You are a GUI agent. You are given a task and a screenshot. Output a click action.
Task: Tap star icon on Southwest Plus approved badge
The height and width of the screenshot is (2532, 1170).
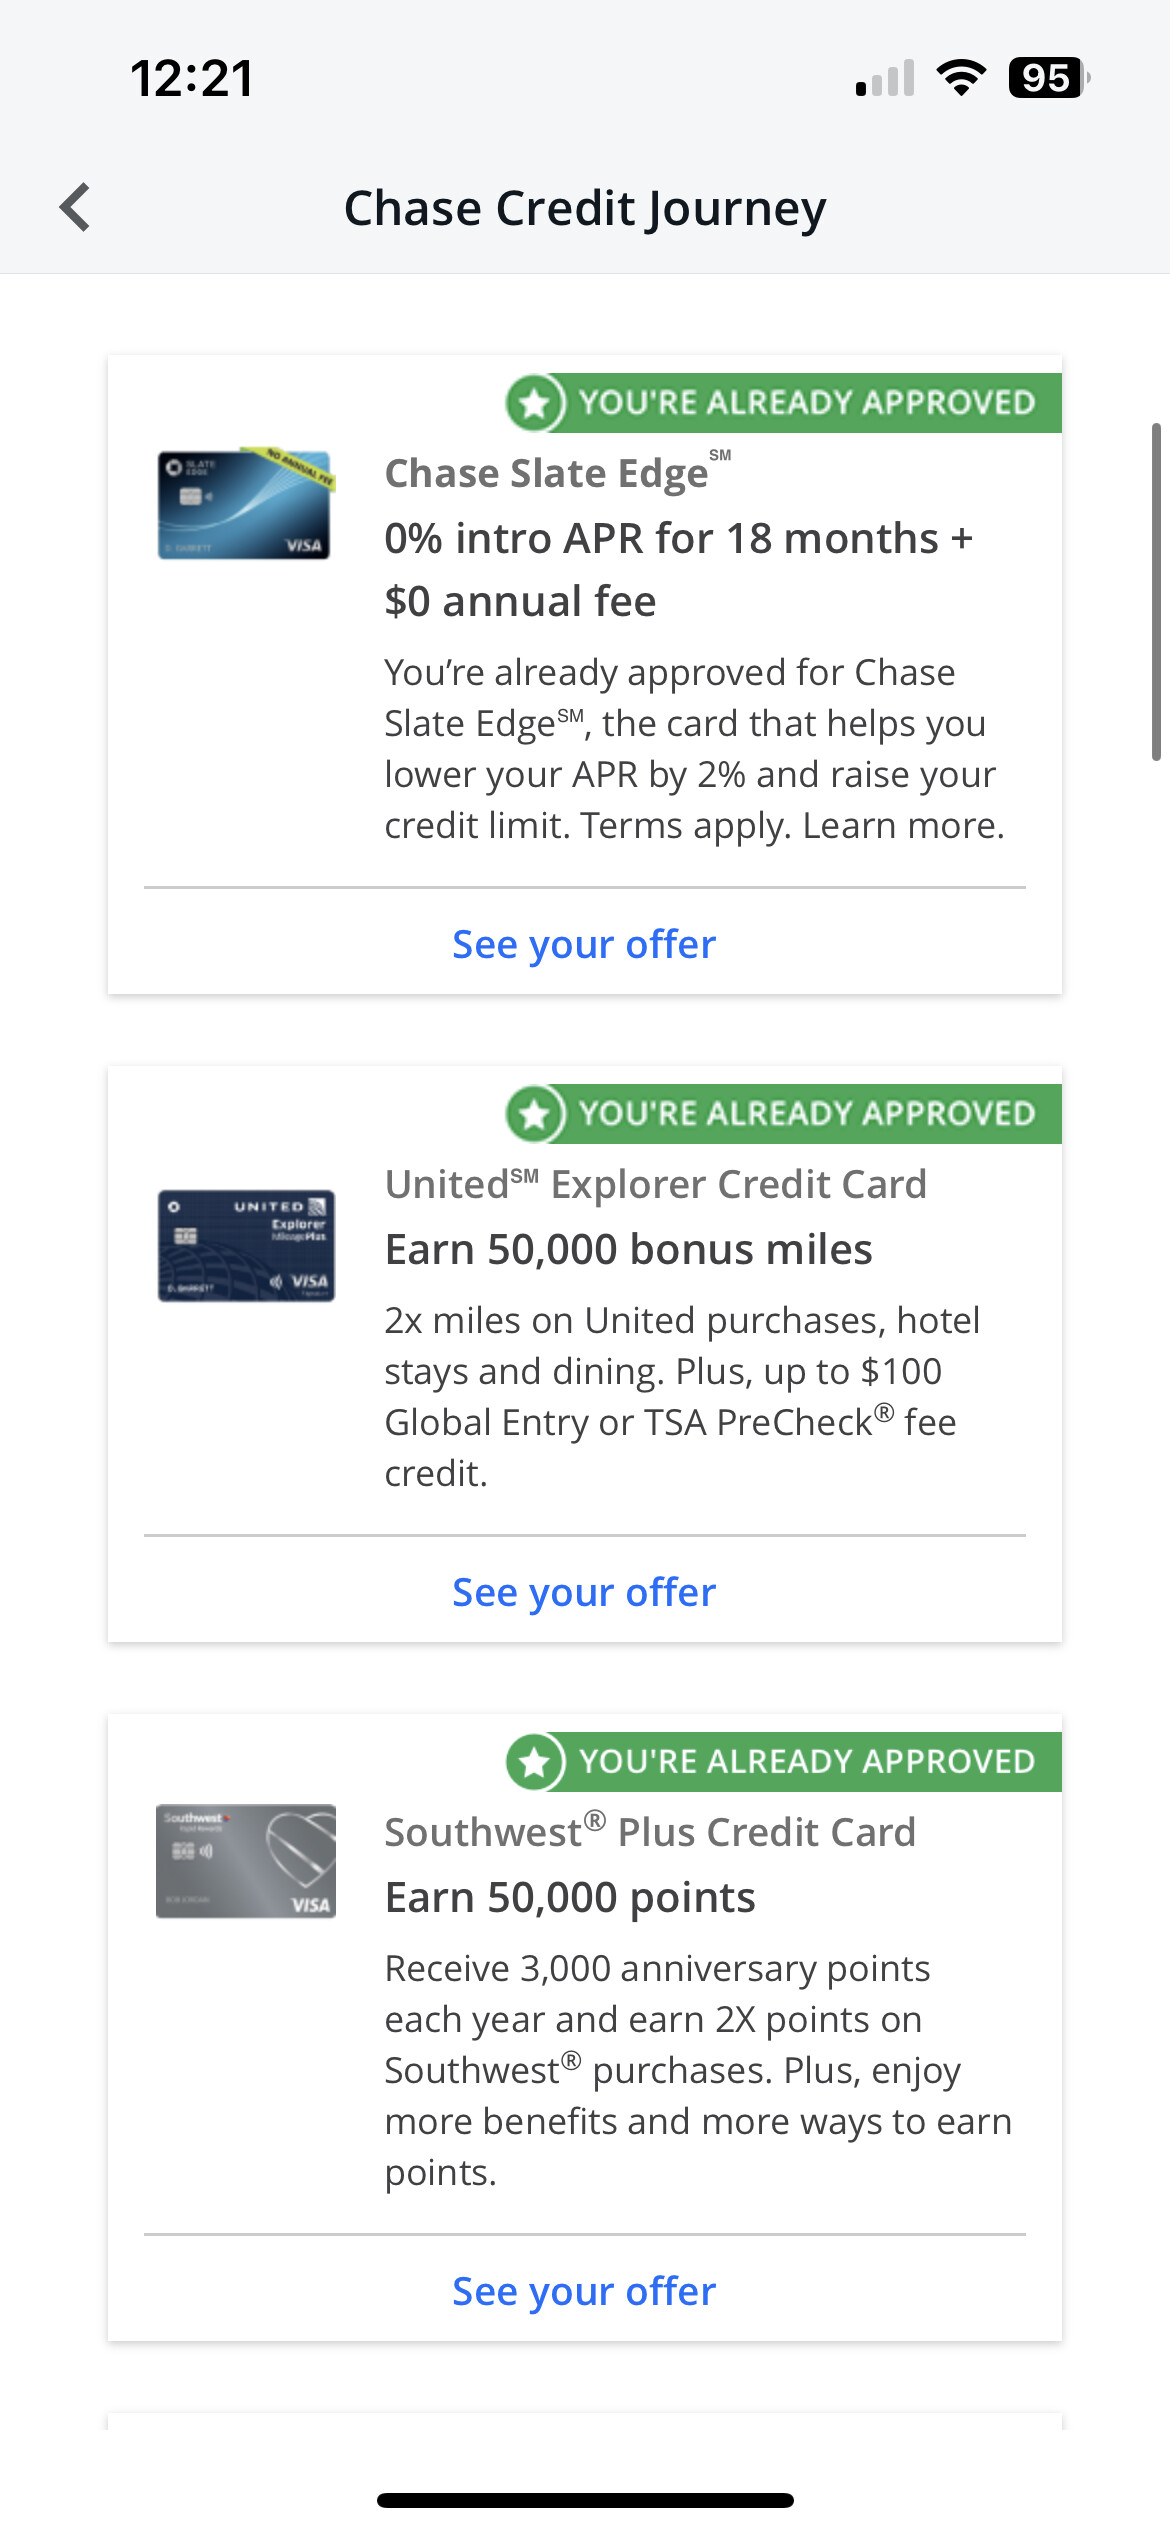[535, 1762]
